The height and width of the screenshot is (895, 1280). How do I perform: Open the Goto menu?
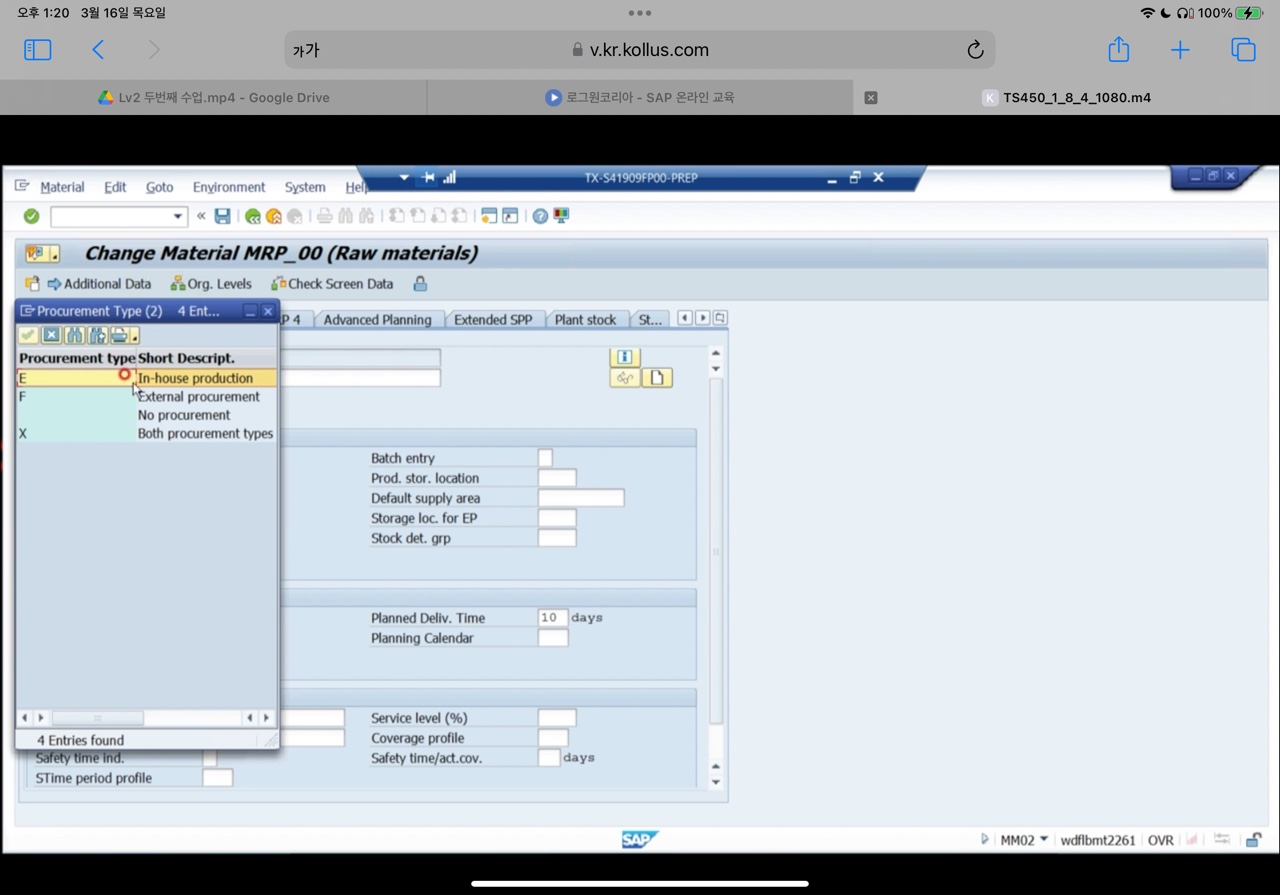pyautogui.click(x=159, y=187)
